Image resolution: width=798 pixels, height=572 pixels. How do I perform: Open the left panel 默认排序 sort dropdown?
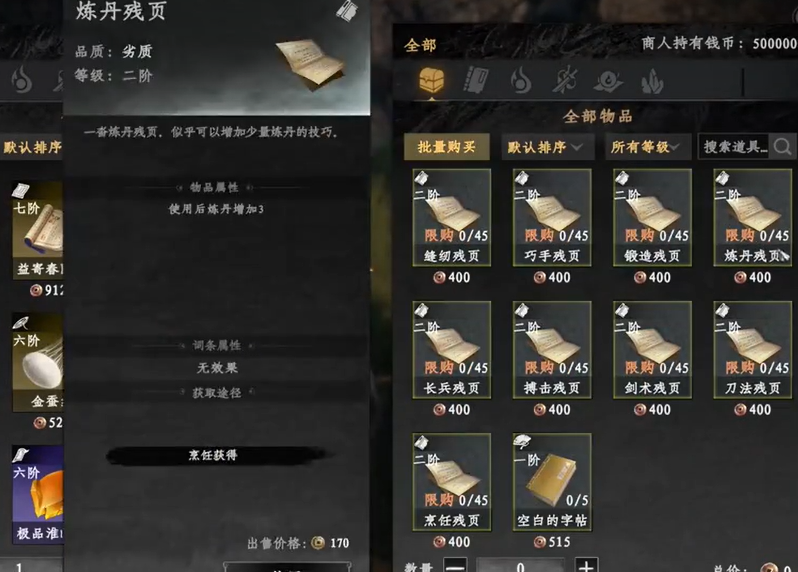(32, 147)
